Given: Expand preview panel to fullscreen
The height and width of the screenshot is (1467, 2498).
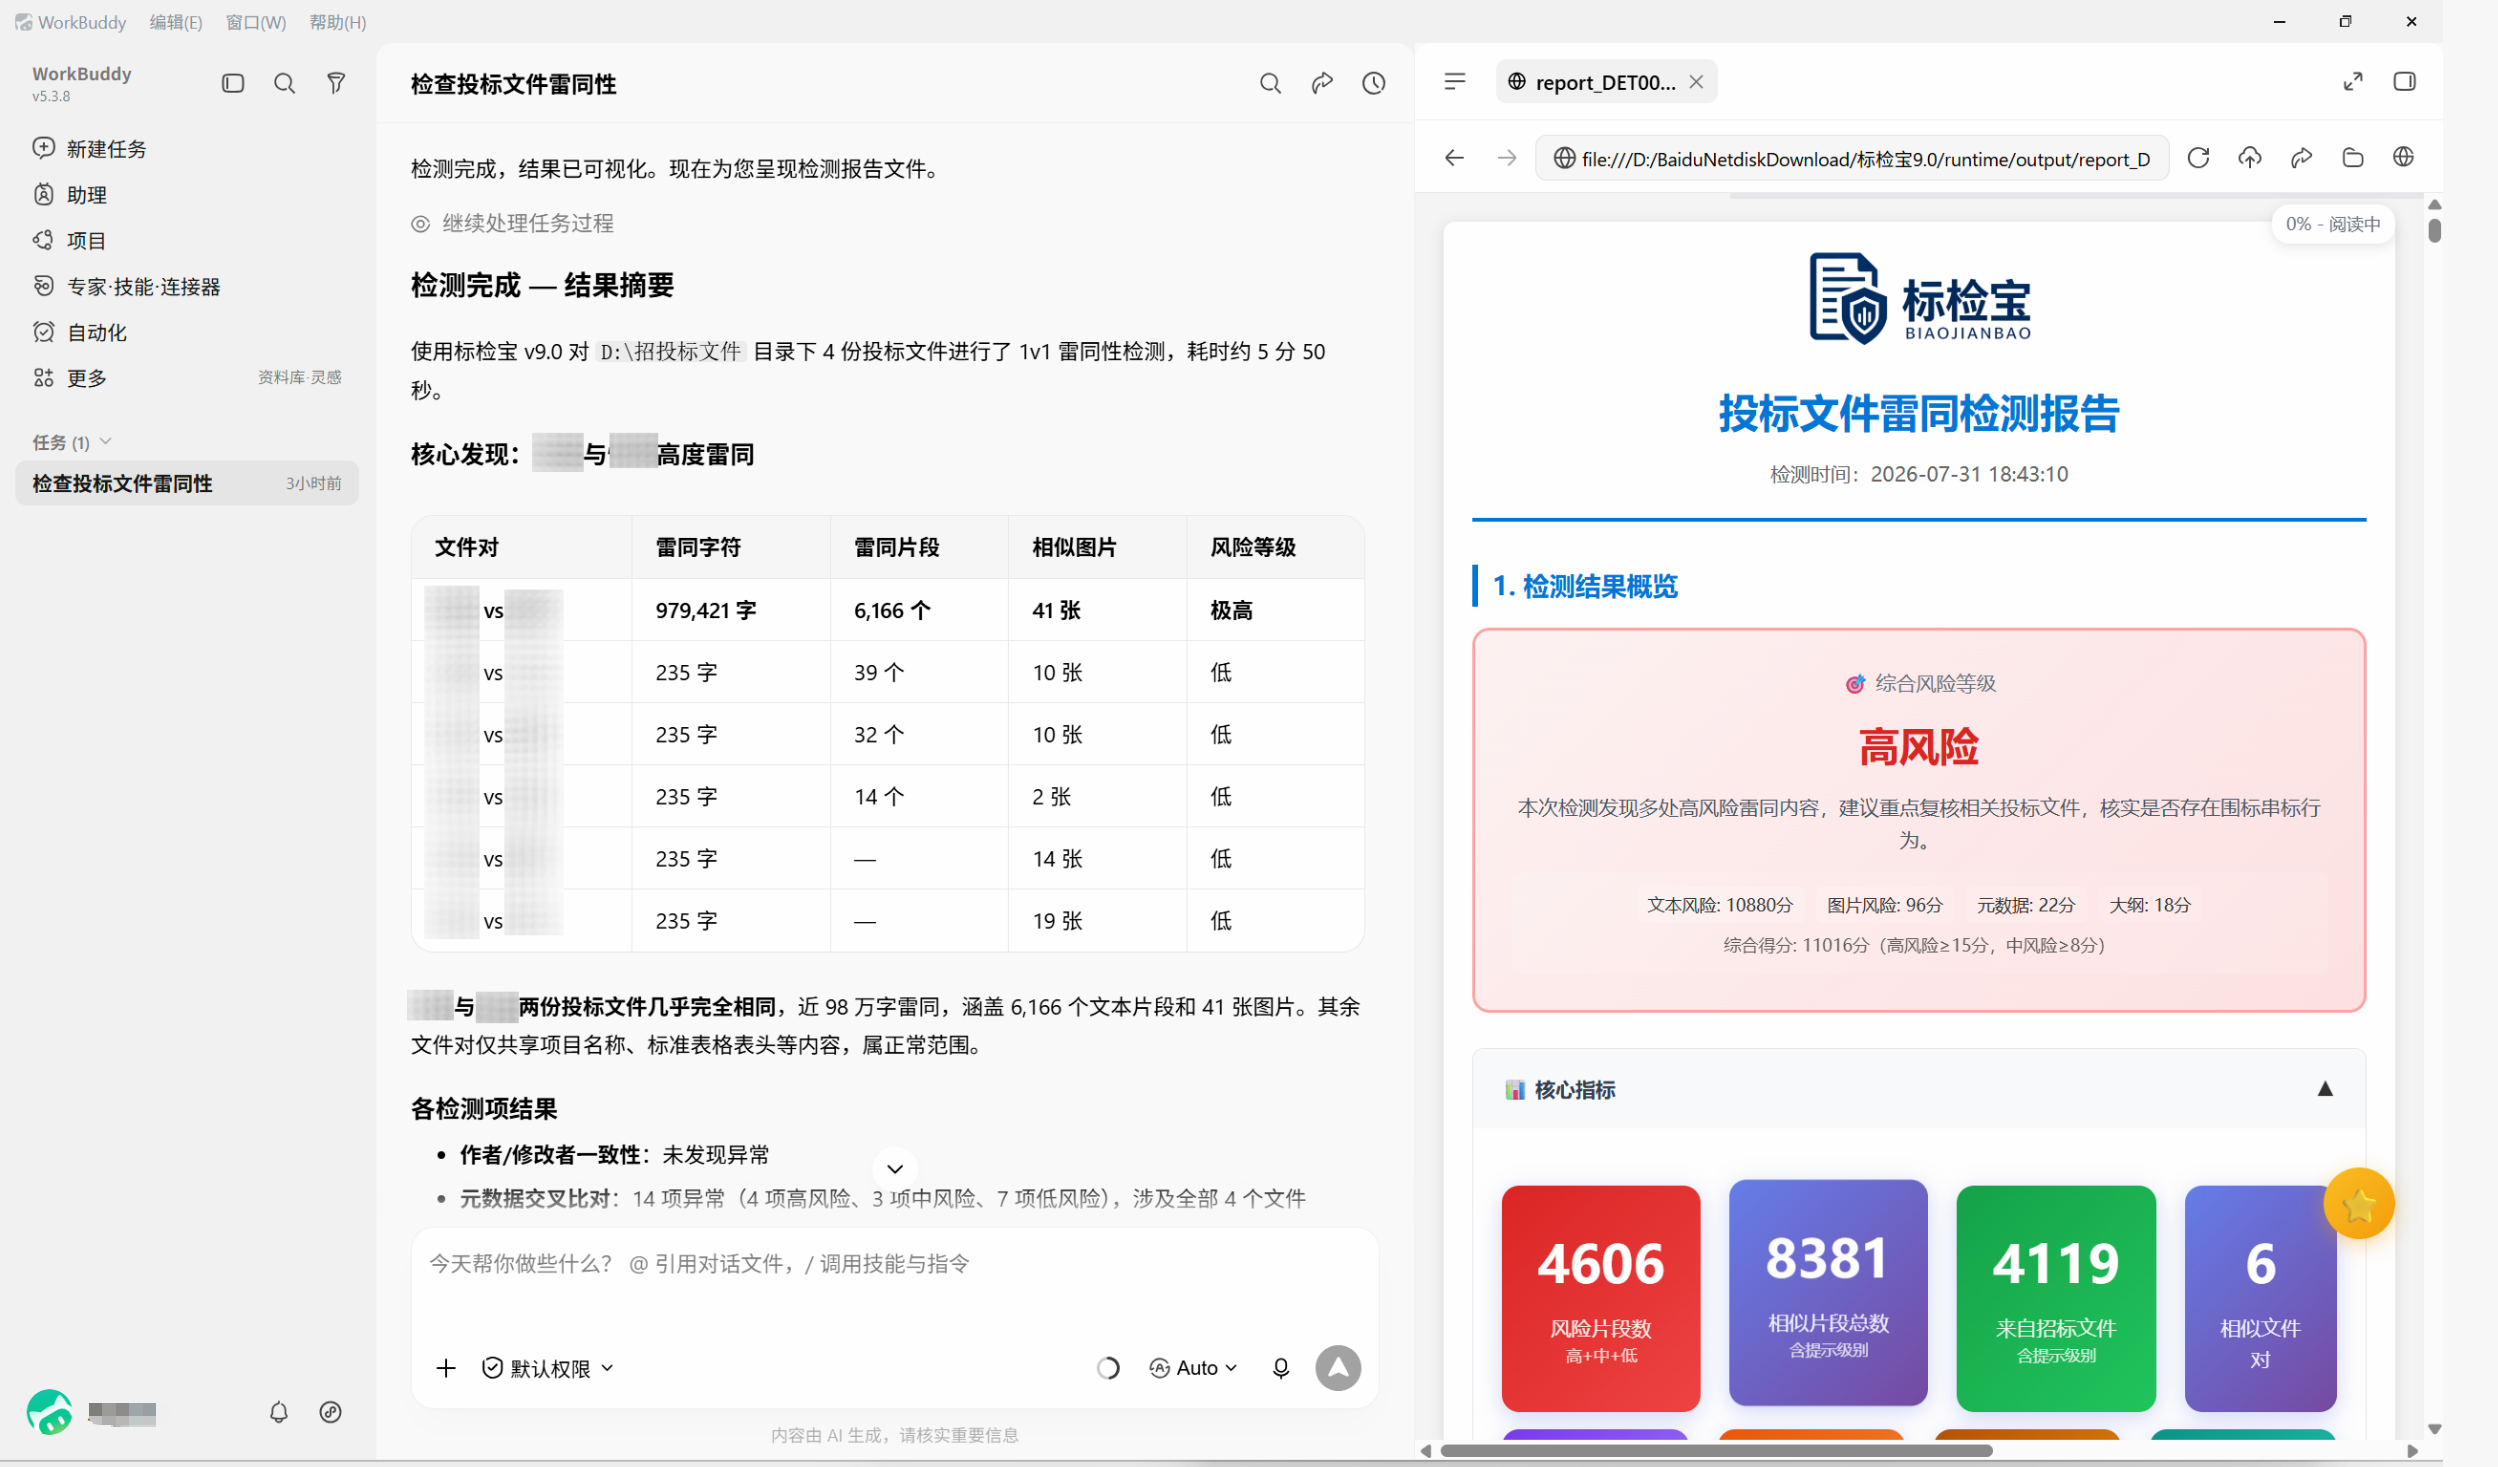Looking at the screenshot, I should (x=2353, y=81).
